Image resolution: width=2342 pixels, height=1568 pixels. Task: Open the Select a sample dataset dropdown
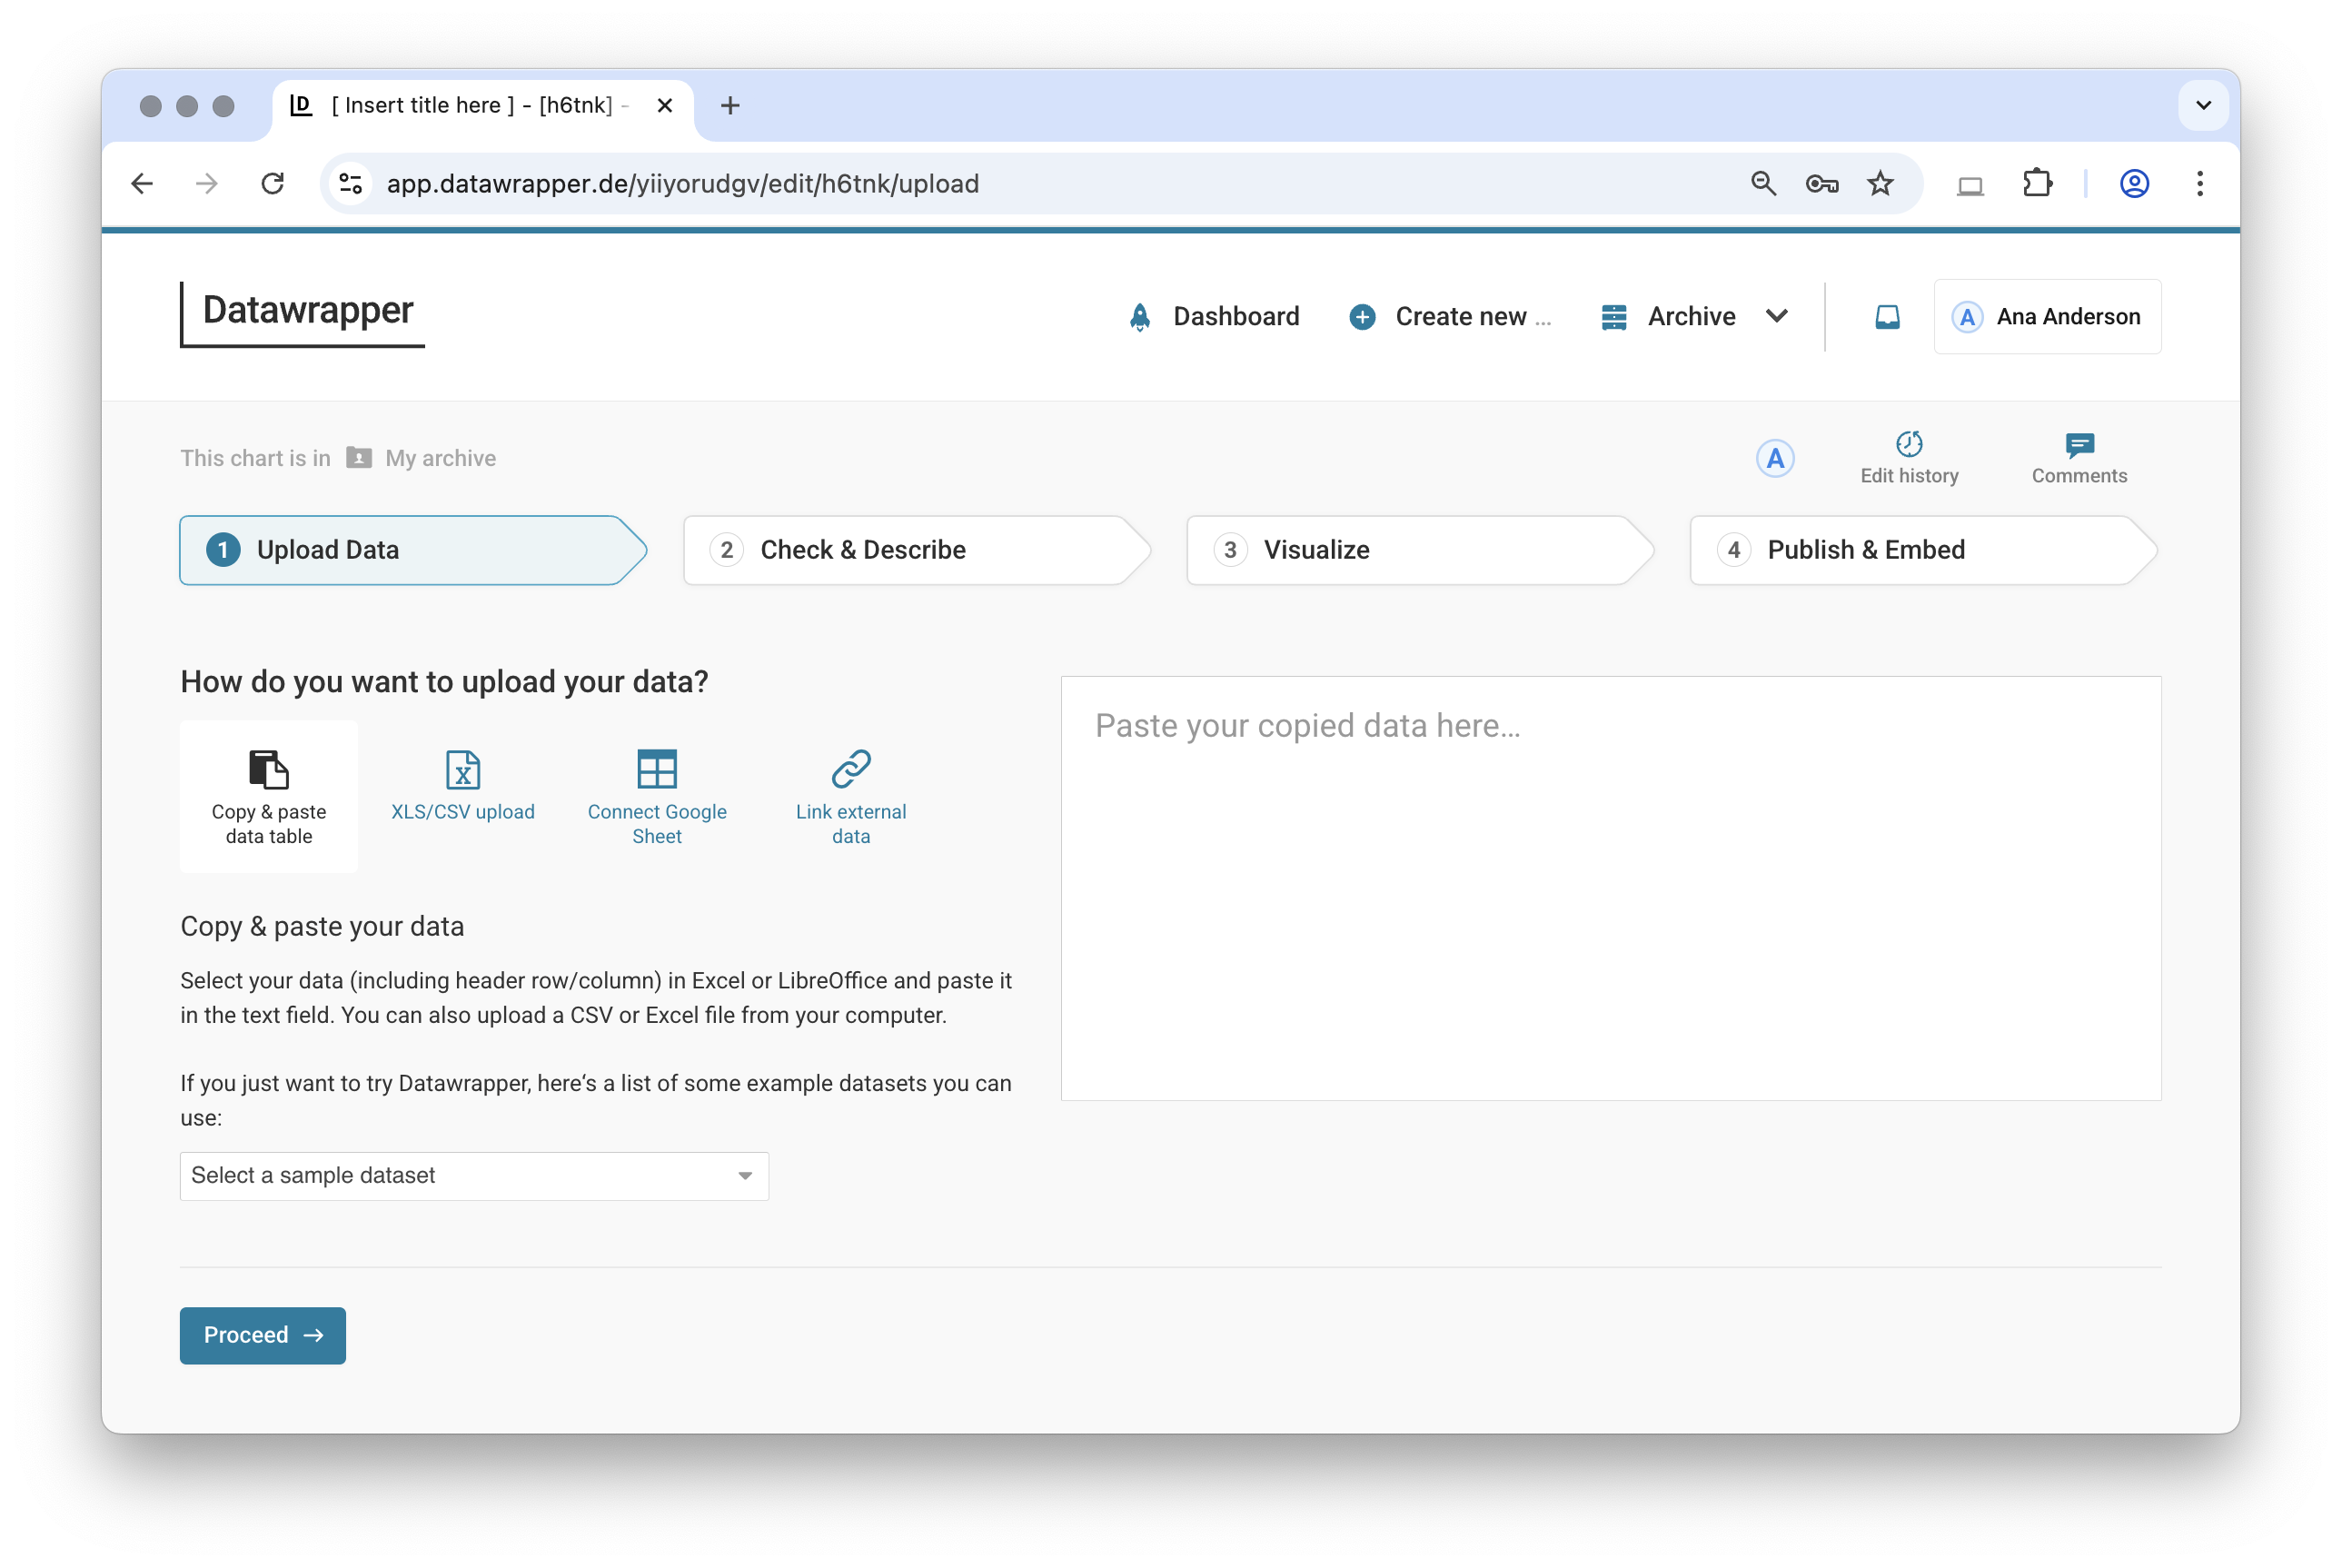click(x=474, y=1176)
